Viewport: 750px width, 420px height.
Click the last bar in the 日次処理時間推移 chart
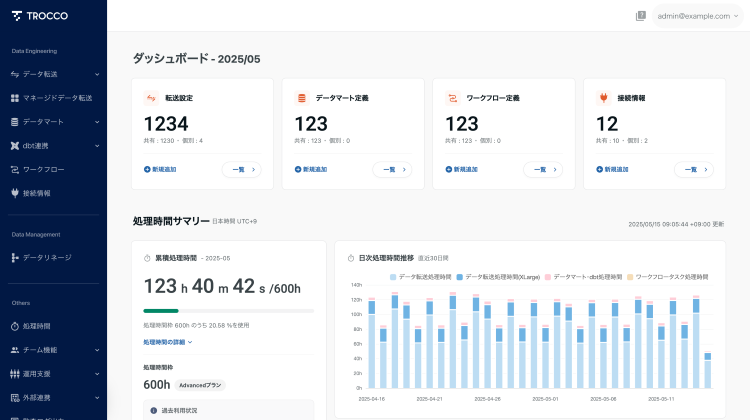click(707, 370)
